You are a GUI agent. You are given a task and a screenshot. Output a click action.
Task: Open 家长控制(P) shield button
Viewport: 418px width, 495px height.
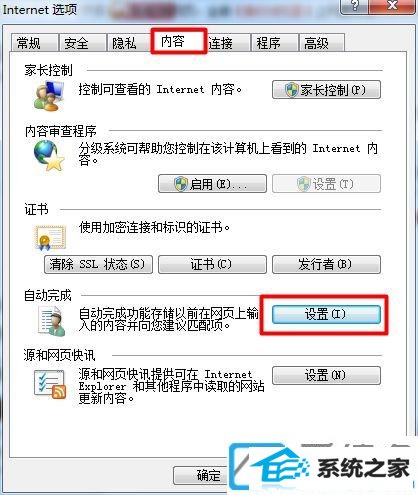[x=326, y=90]
